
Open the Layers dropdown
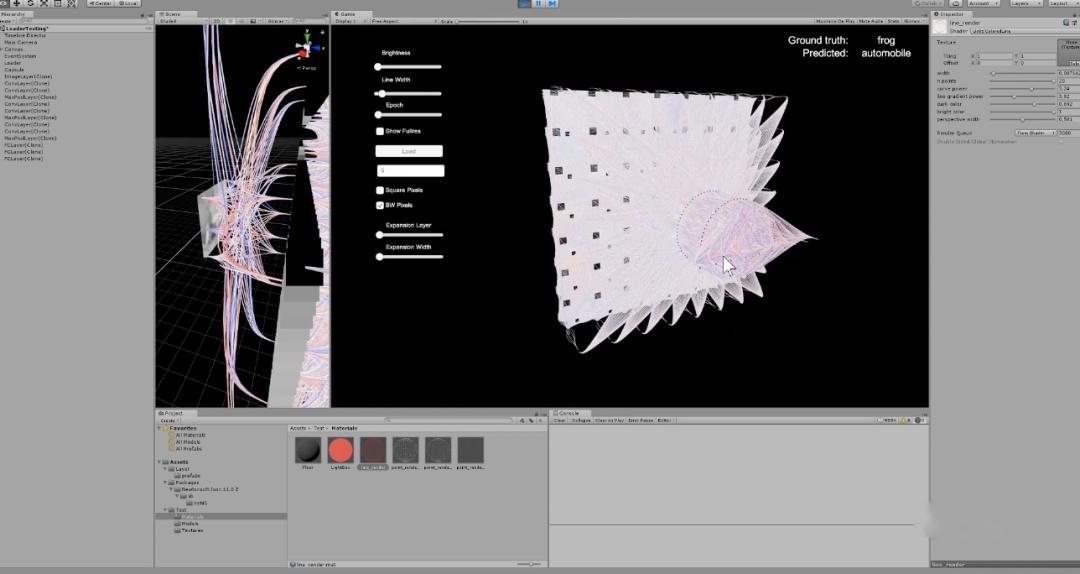pos(1024,3)
